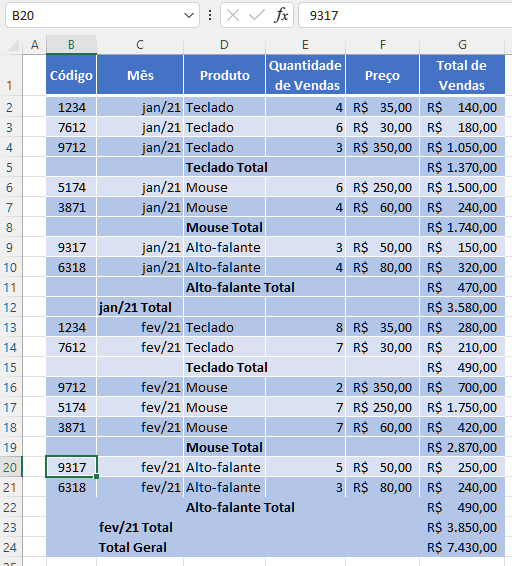The width and height of the screenshot is (512, 566).
Task: Click the Produto header cell
Action: [x=224, y=75]
